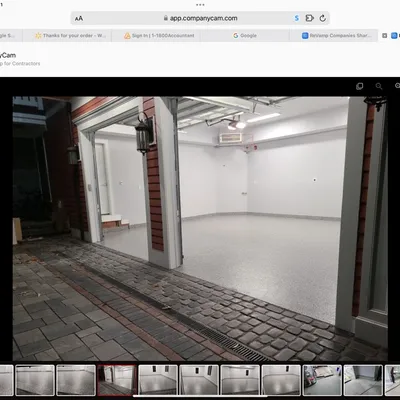Click the padlock icon in address bar

[166, 18]
